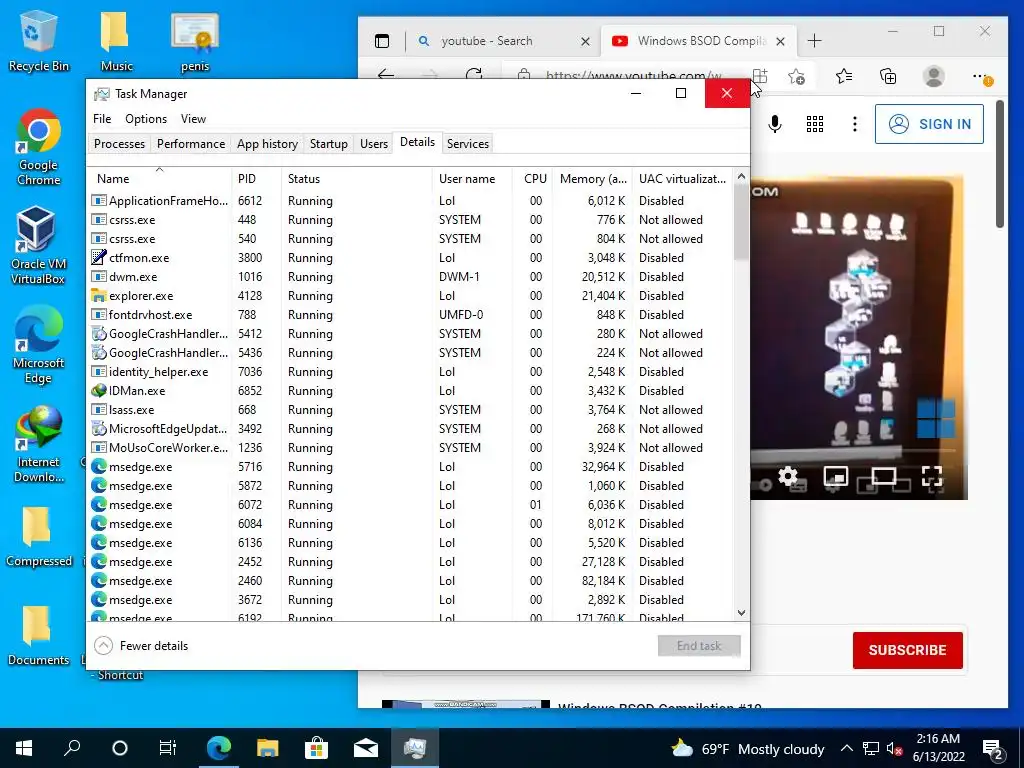This screenshot has height=768, width=1024.
Task: Sort processes by PID column header
Action: click(x=256, y=178)
